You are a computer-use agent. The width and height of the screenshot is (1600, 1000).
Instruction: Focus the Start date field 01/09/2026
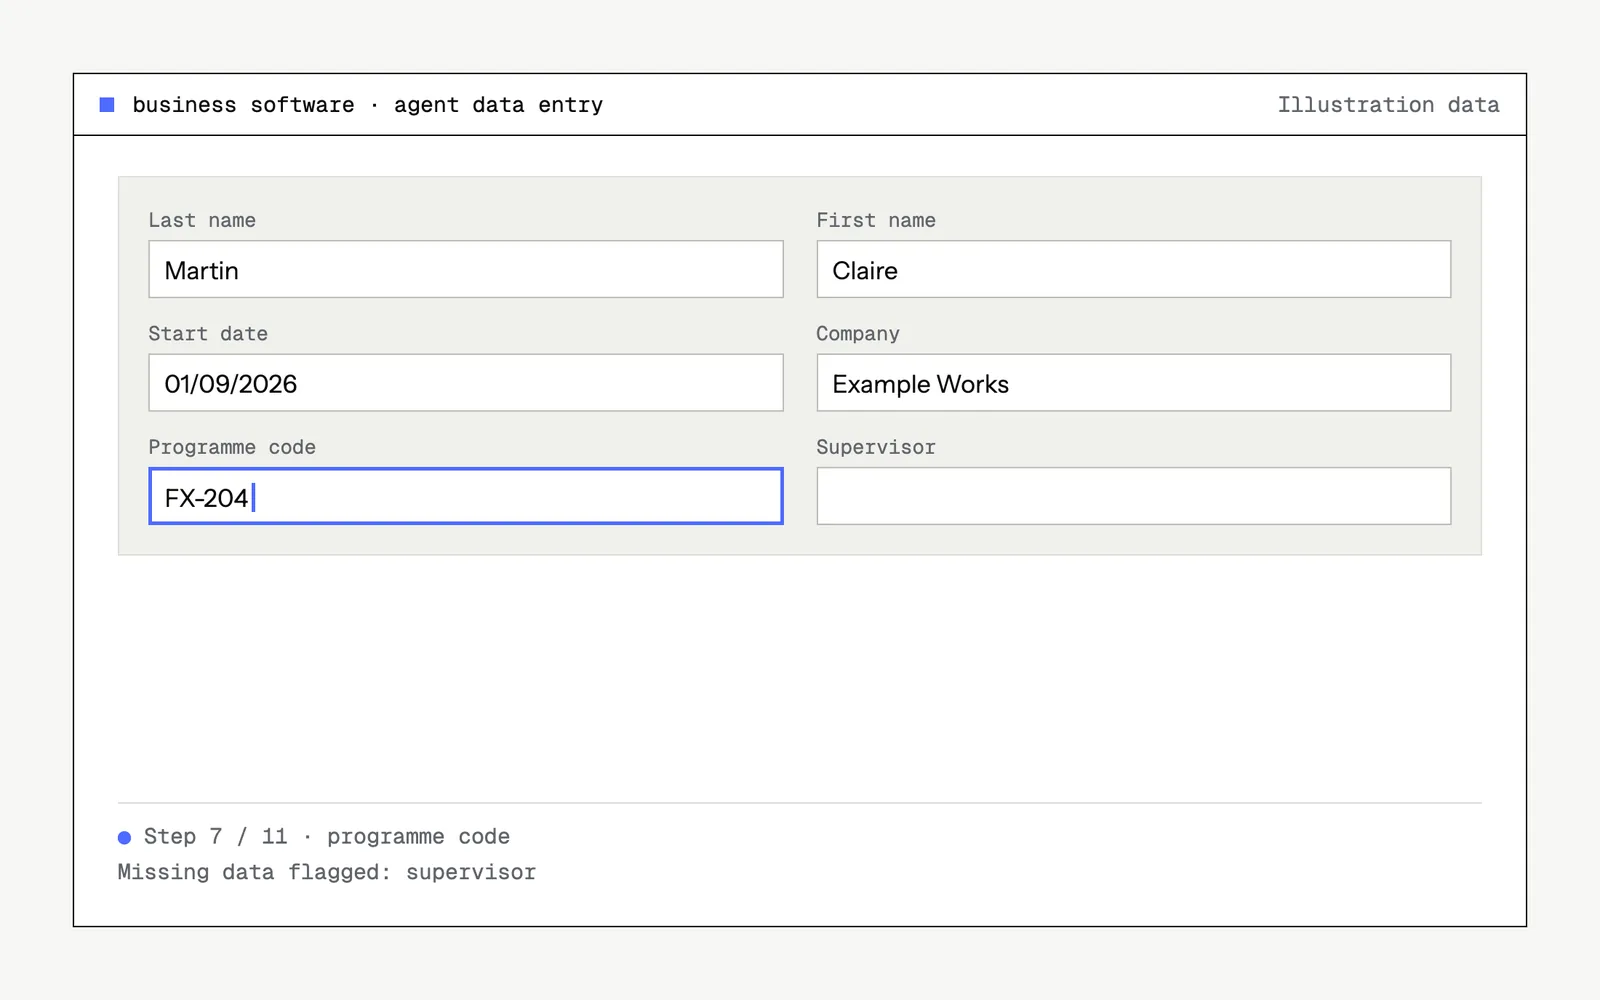[466, 383]
